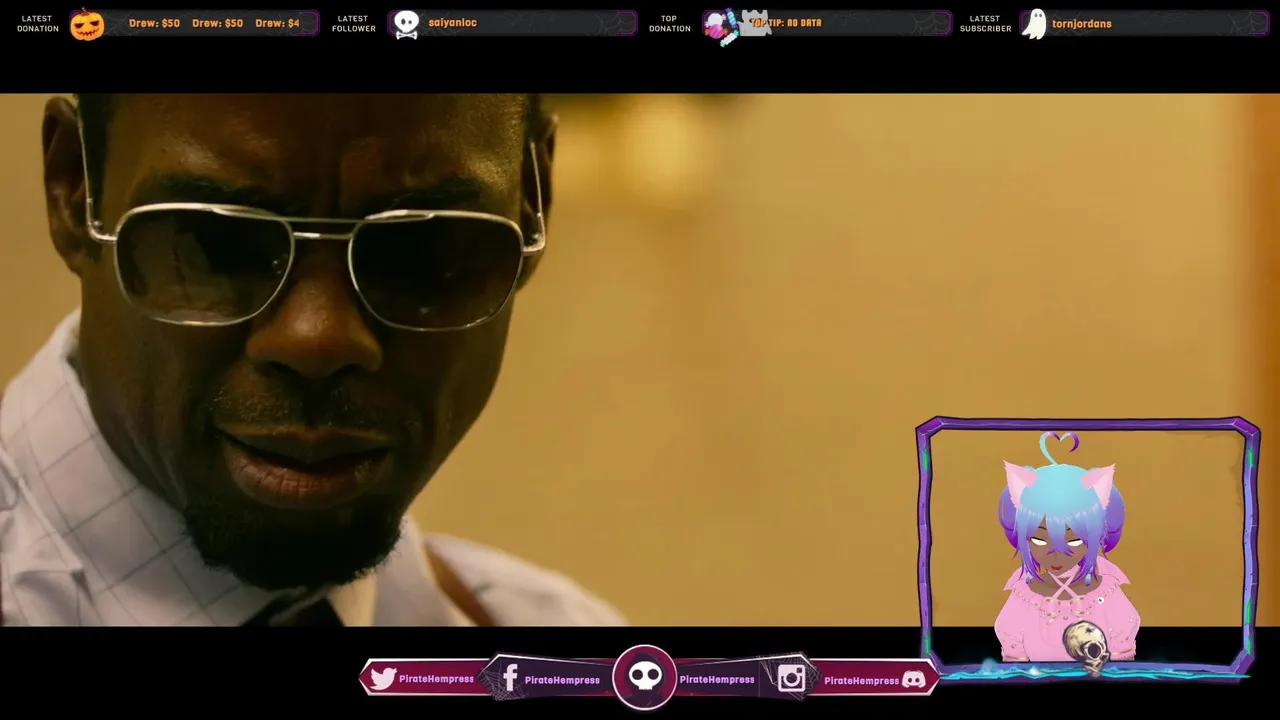This screenshot has width=1280, height=720.
Task: Click the Discord logo icon
Action: [x=914, y=680]
